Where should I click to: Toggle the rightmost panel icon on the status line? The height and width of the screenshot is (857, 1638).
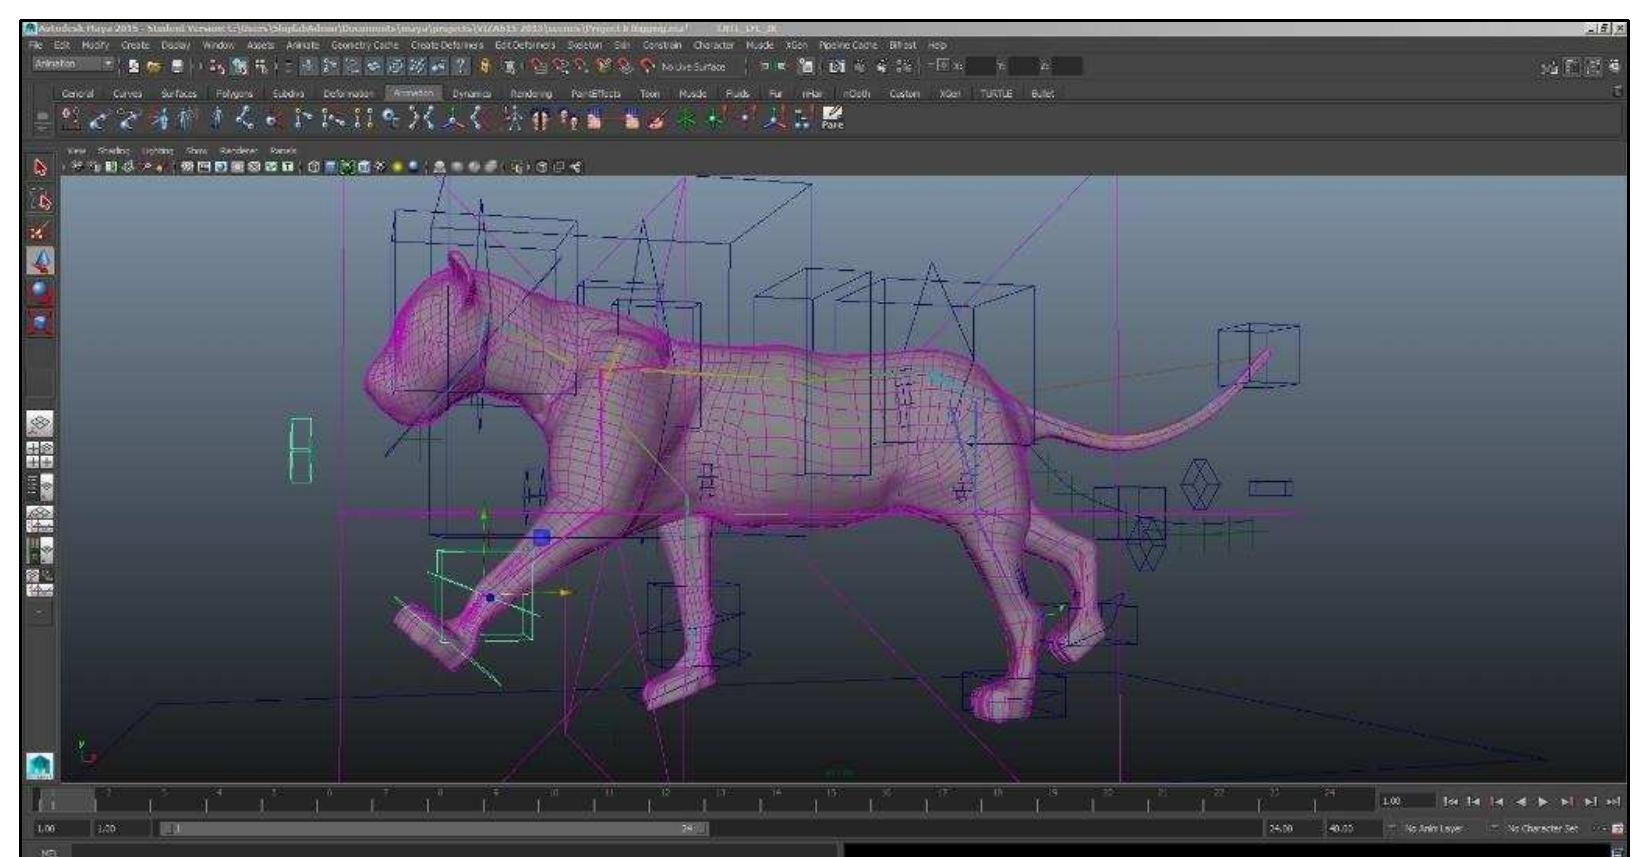click(1615, 66)
